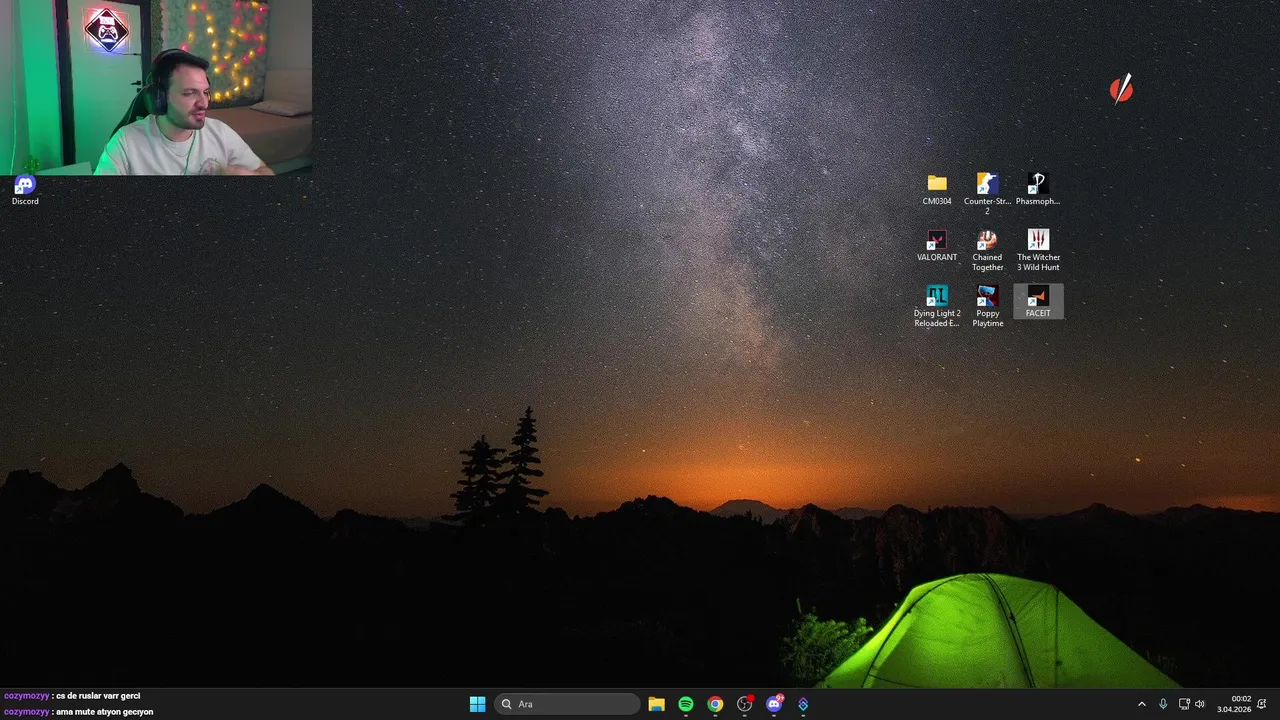Launch Dying Light 2 Reloaded Edition

click(937, 306)
